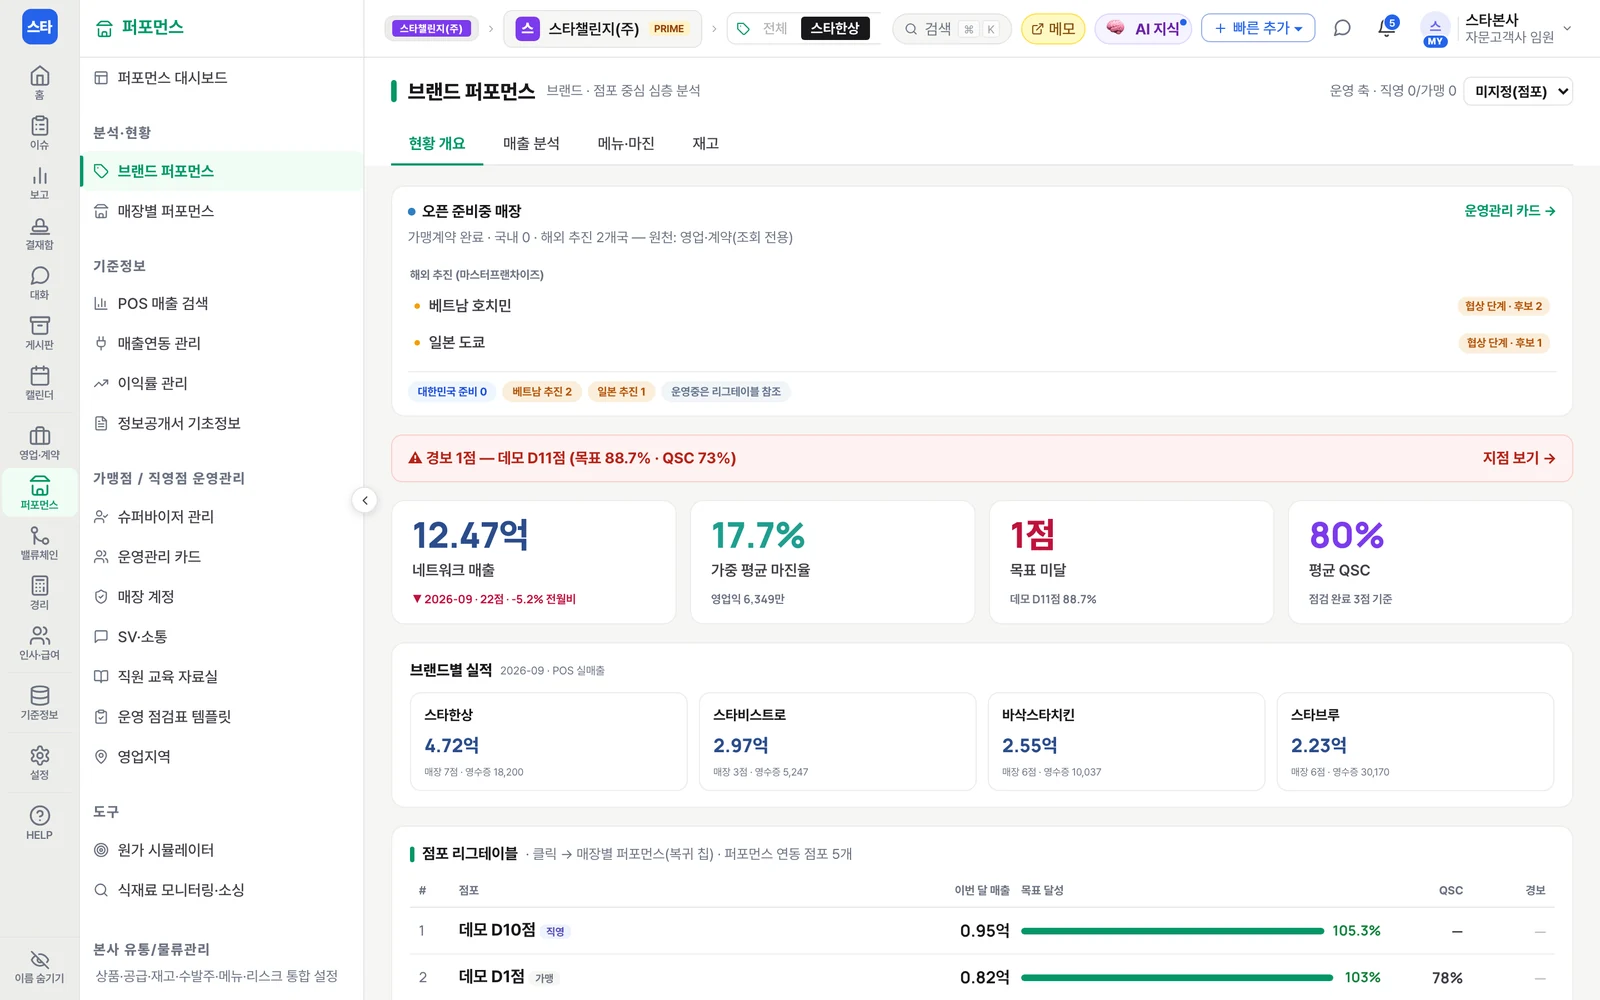Screen dimensions: 1600x1000
Task: Open the 경리 calculator icon
Action: point(39,592)
